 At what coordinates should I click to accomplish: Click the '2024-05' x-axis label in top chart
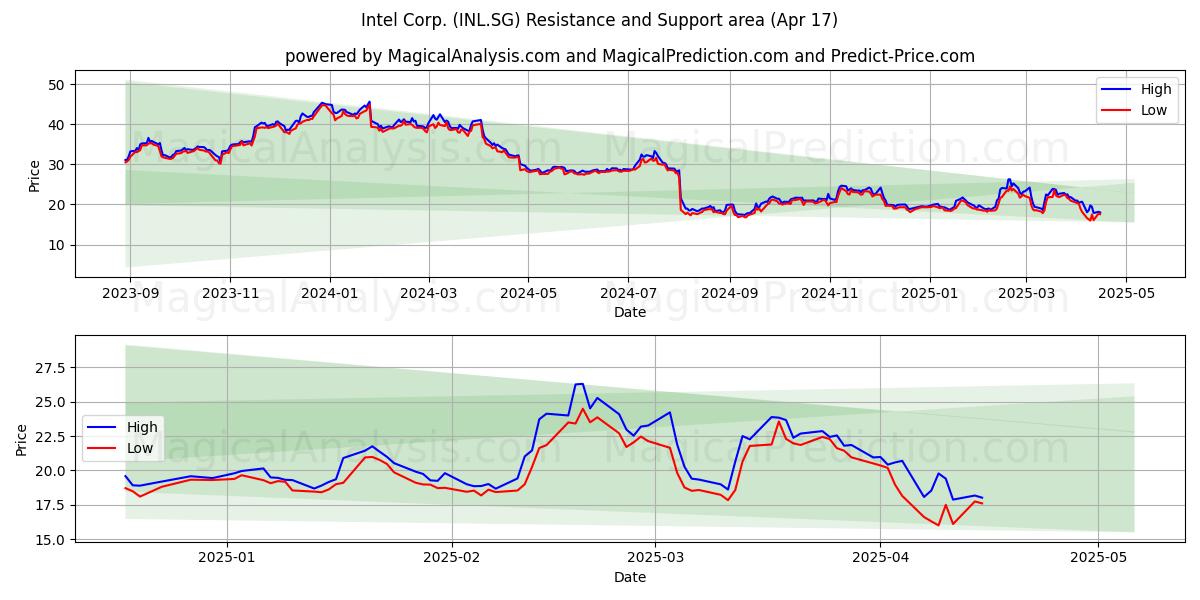pos(528,296)
